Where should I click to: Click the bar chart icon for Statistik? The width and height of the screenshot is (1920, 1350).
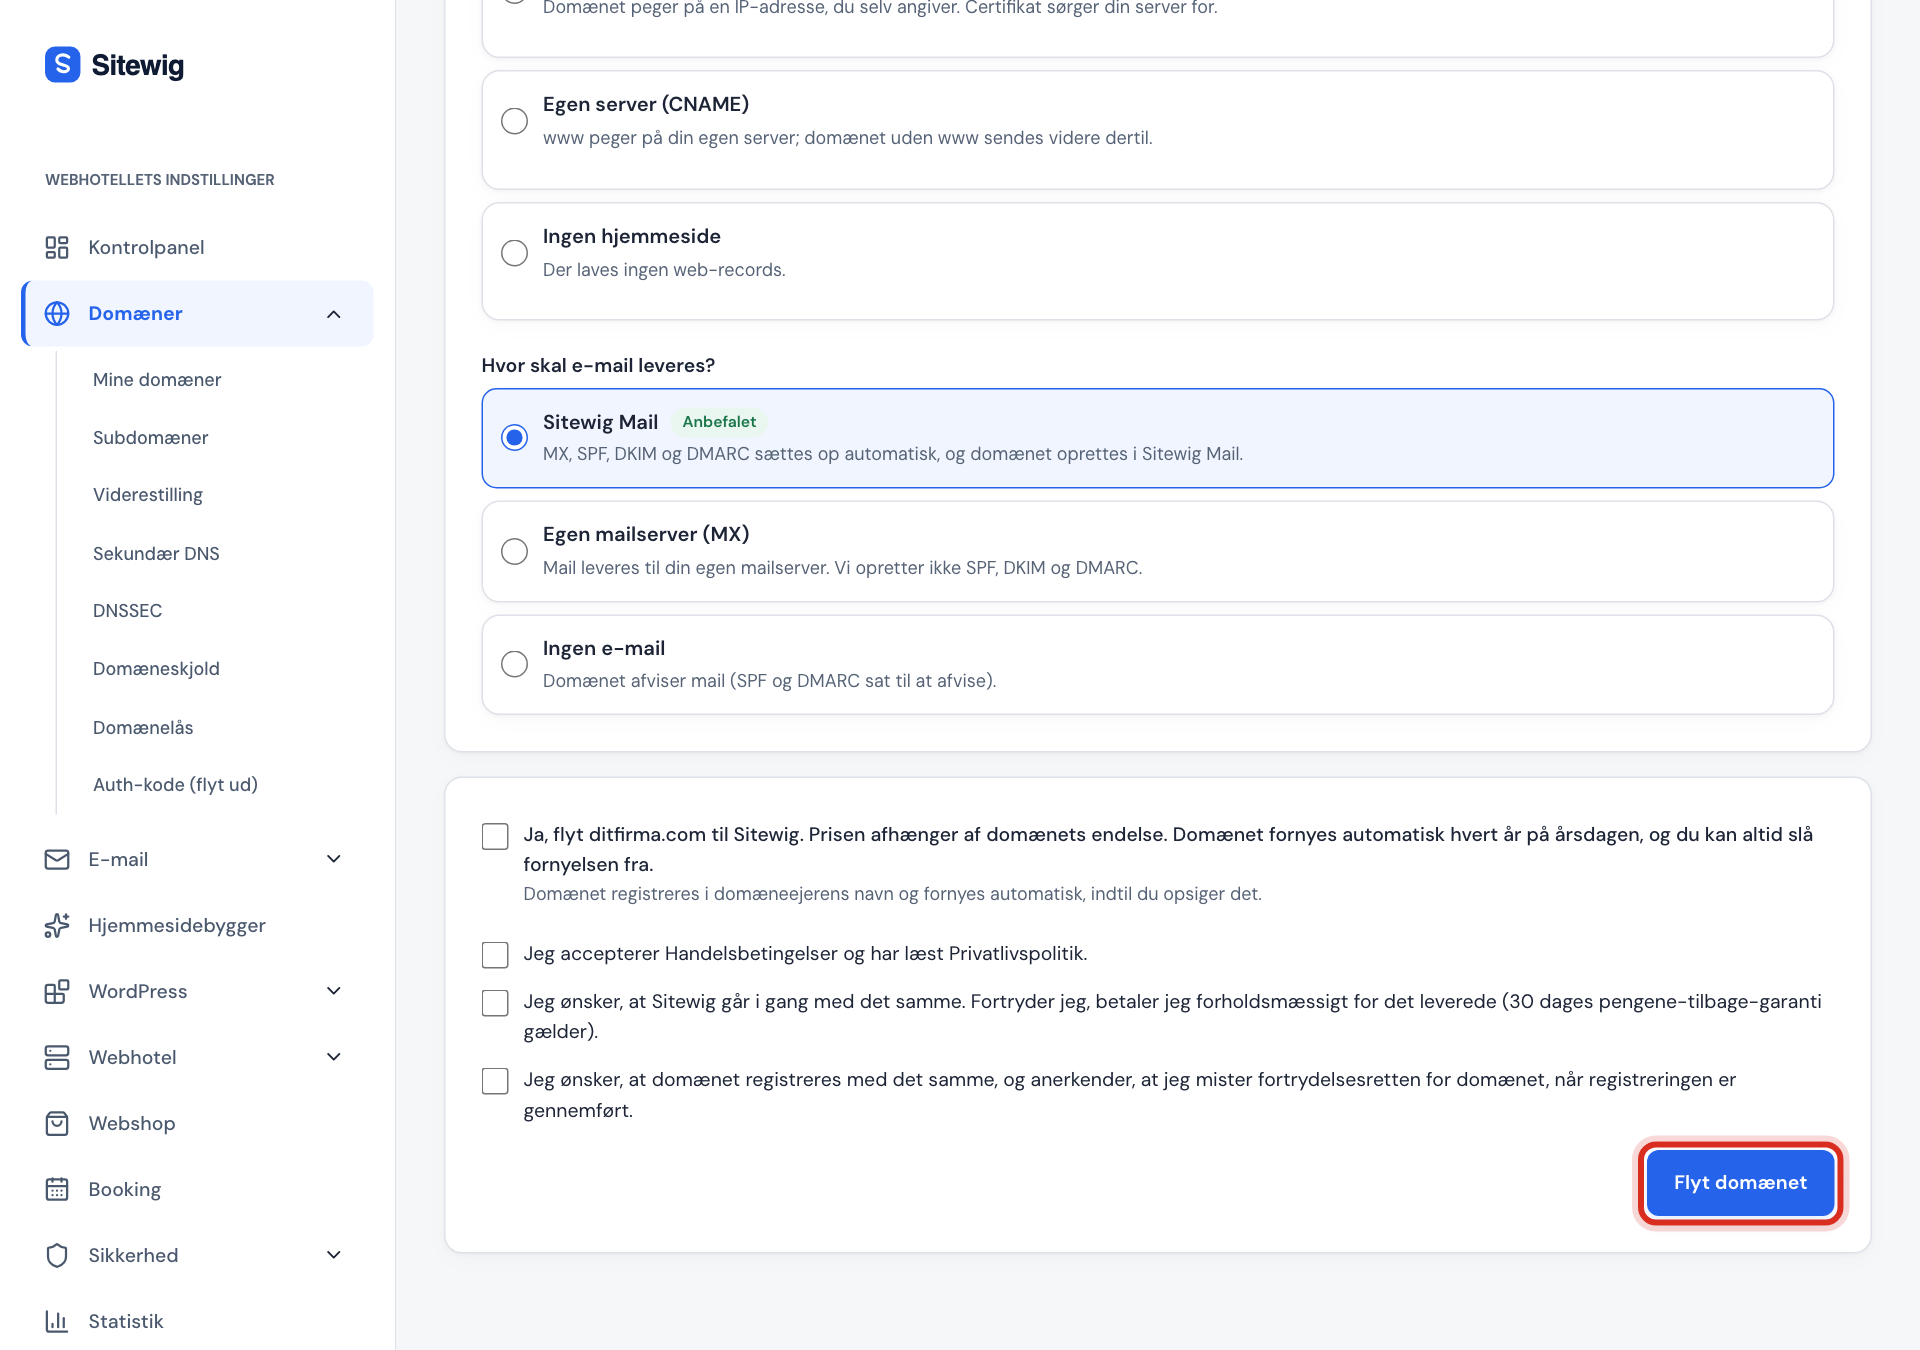point(57,1321)
